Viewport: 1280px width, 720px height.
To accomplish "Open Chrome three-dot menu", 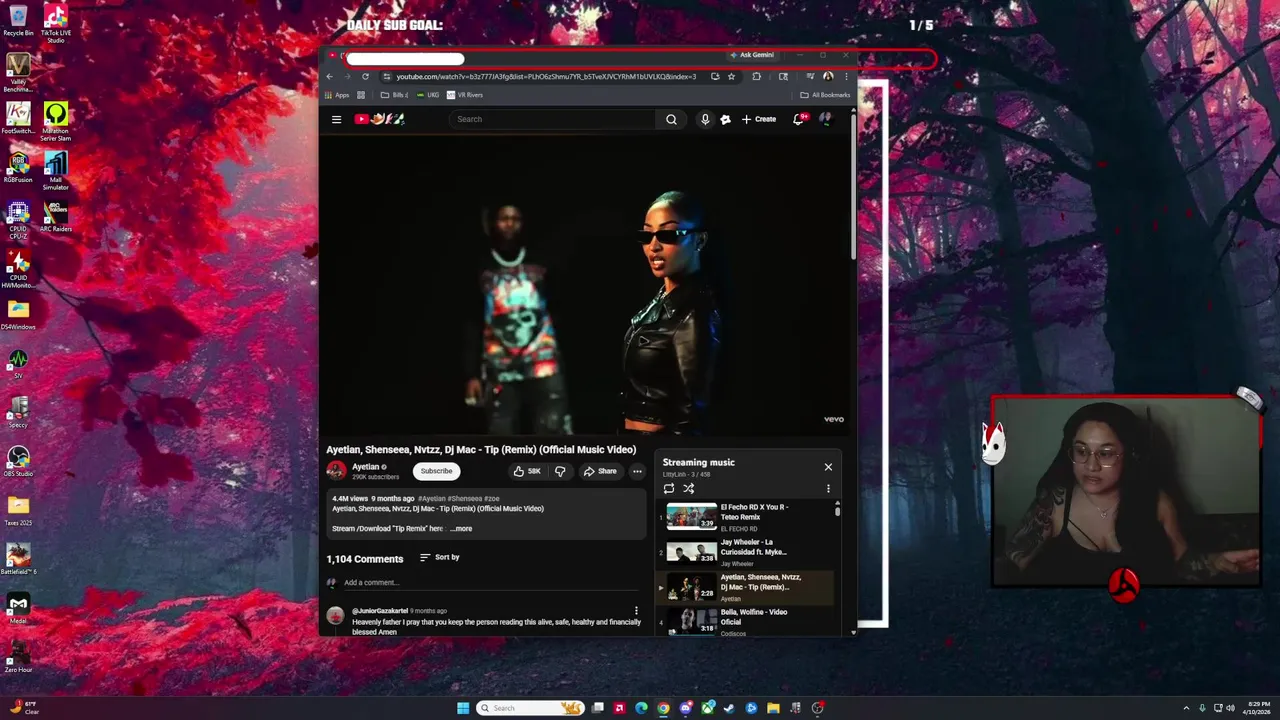I will [x=846, y=77].
